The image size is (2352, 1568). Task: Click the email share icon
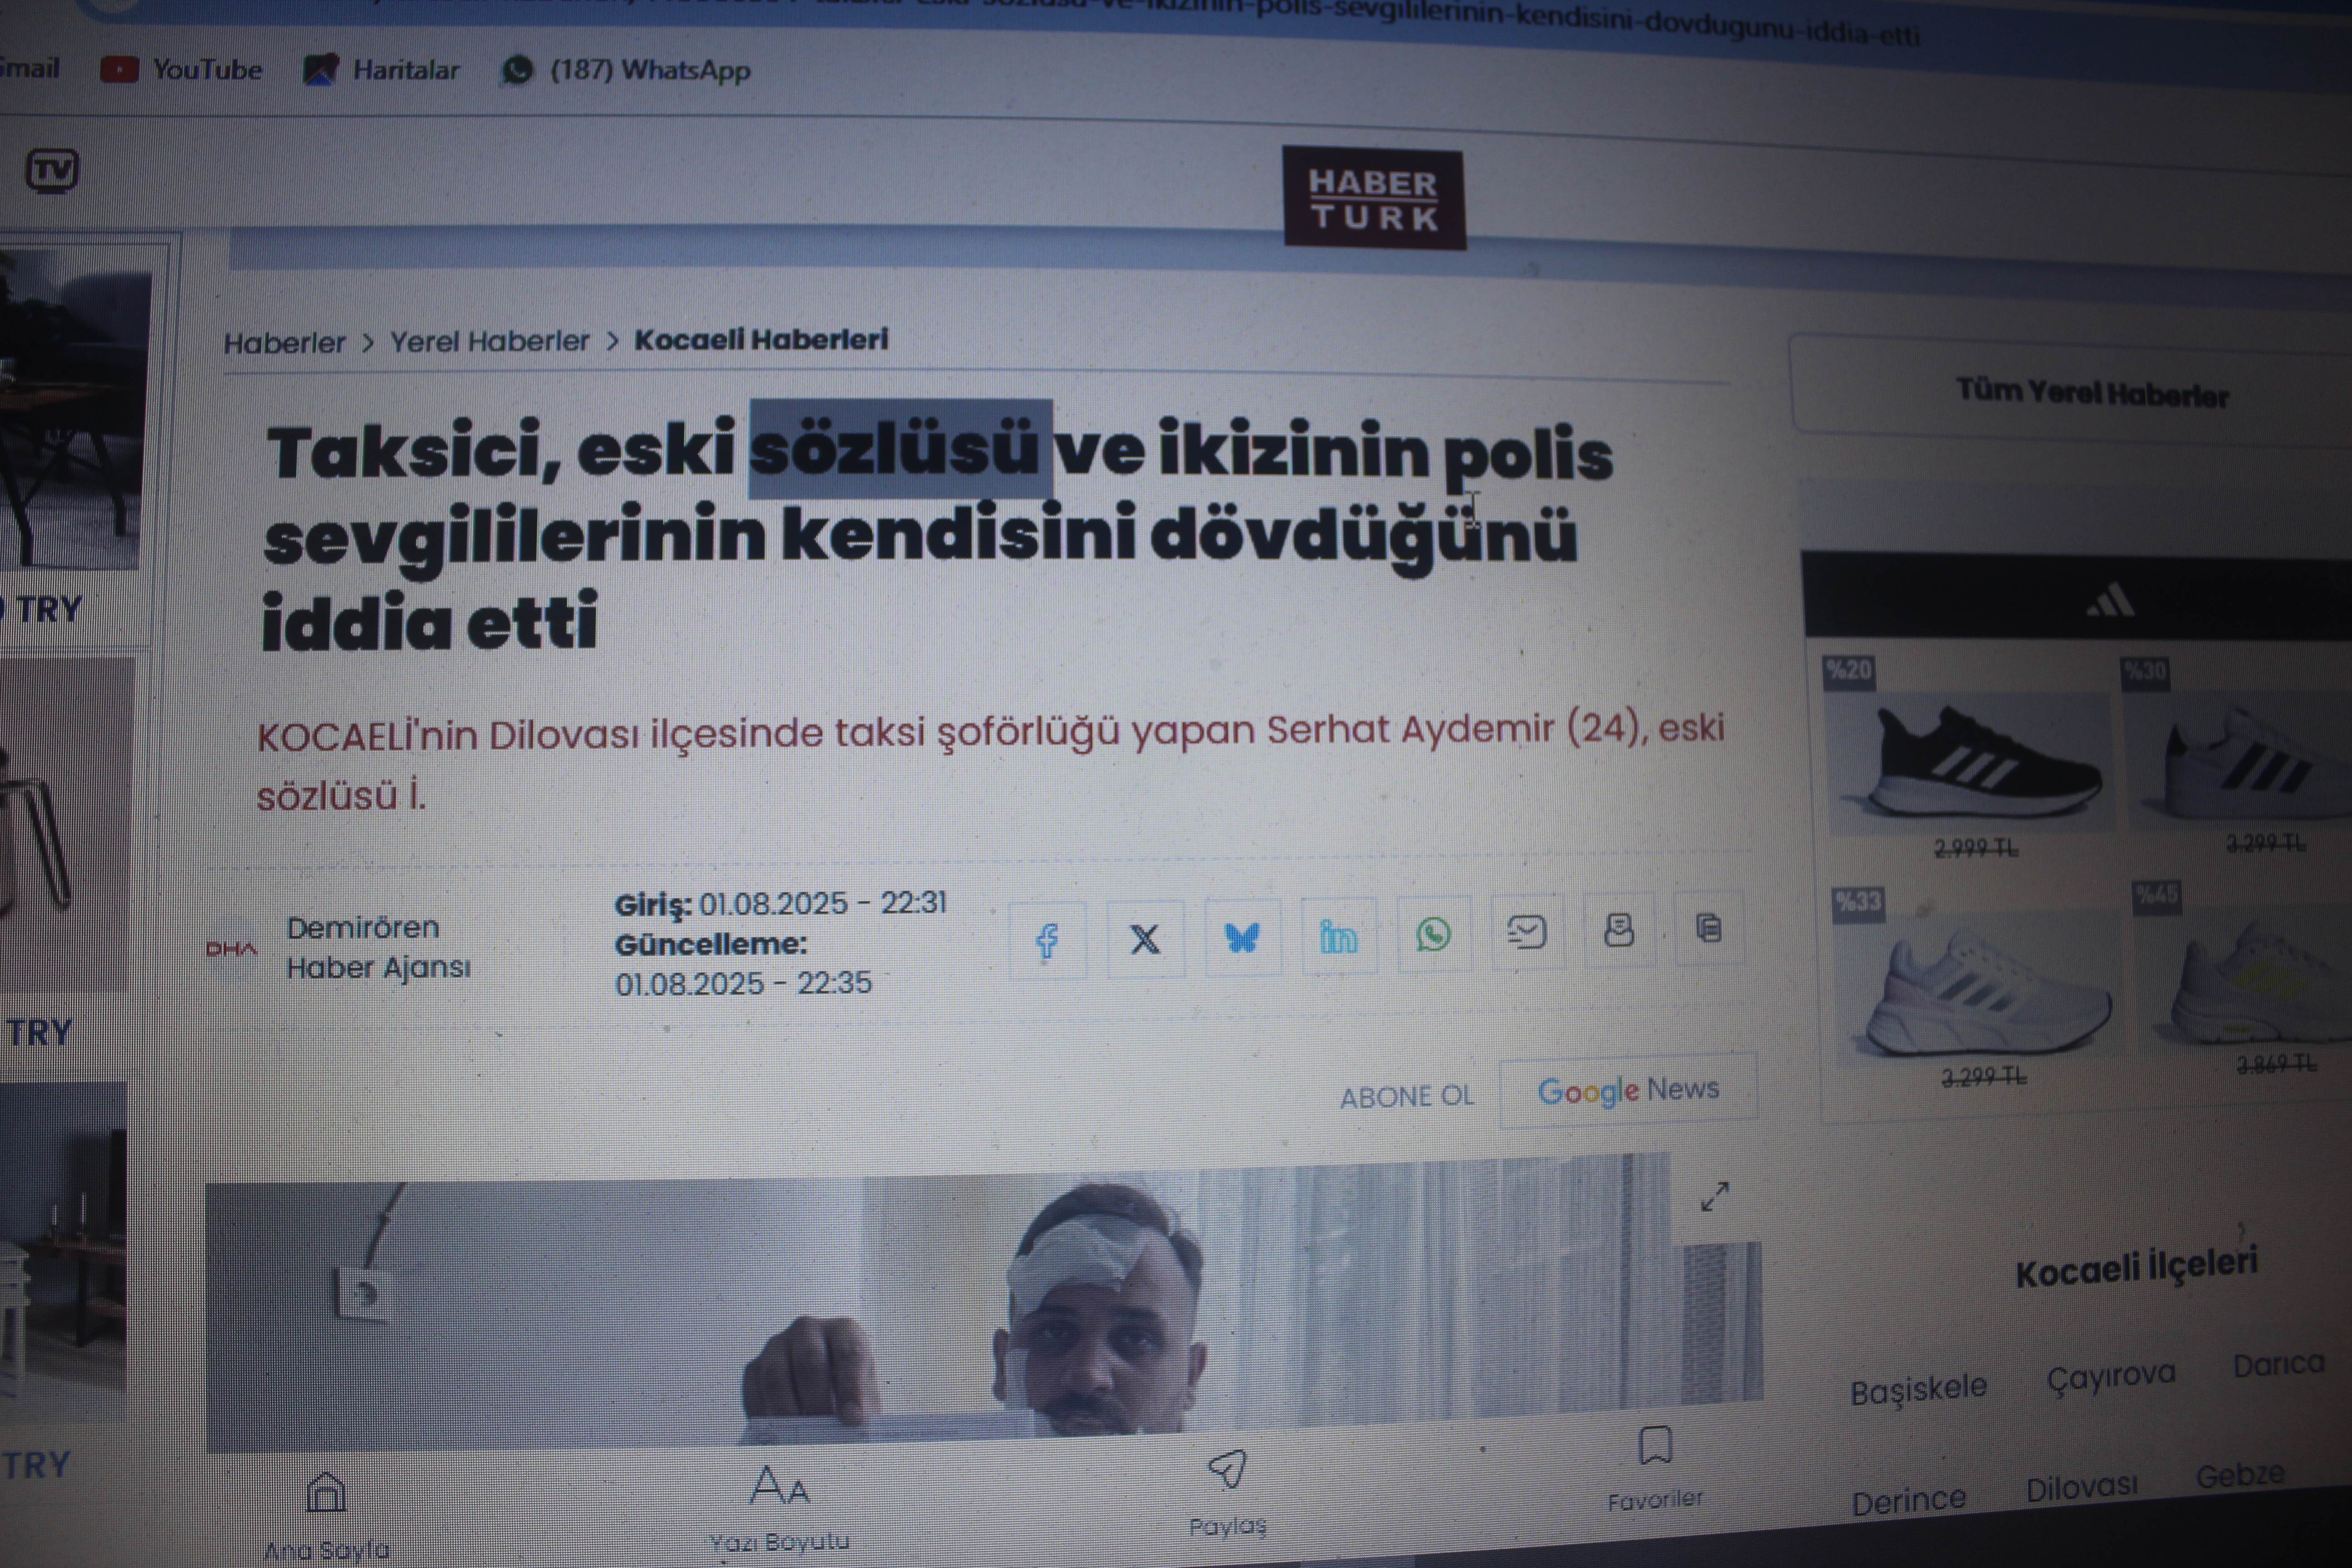pyautogui.click(x=1526, y=932)
